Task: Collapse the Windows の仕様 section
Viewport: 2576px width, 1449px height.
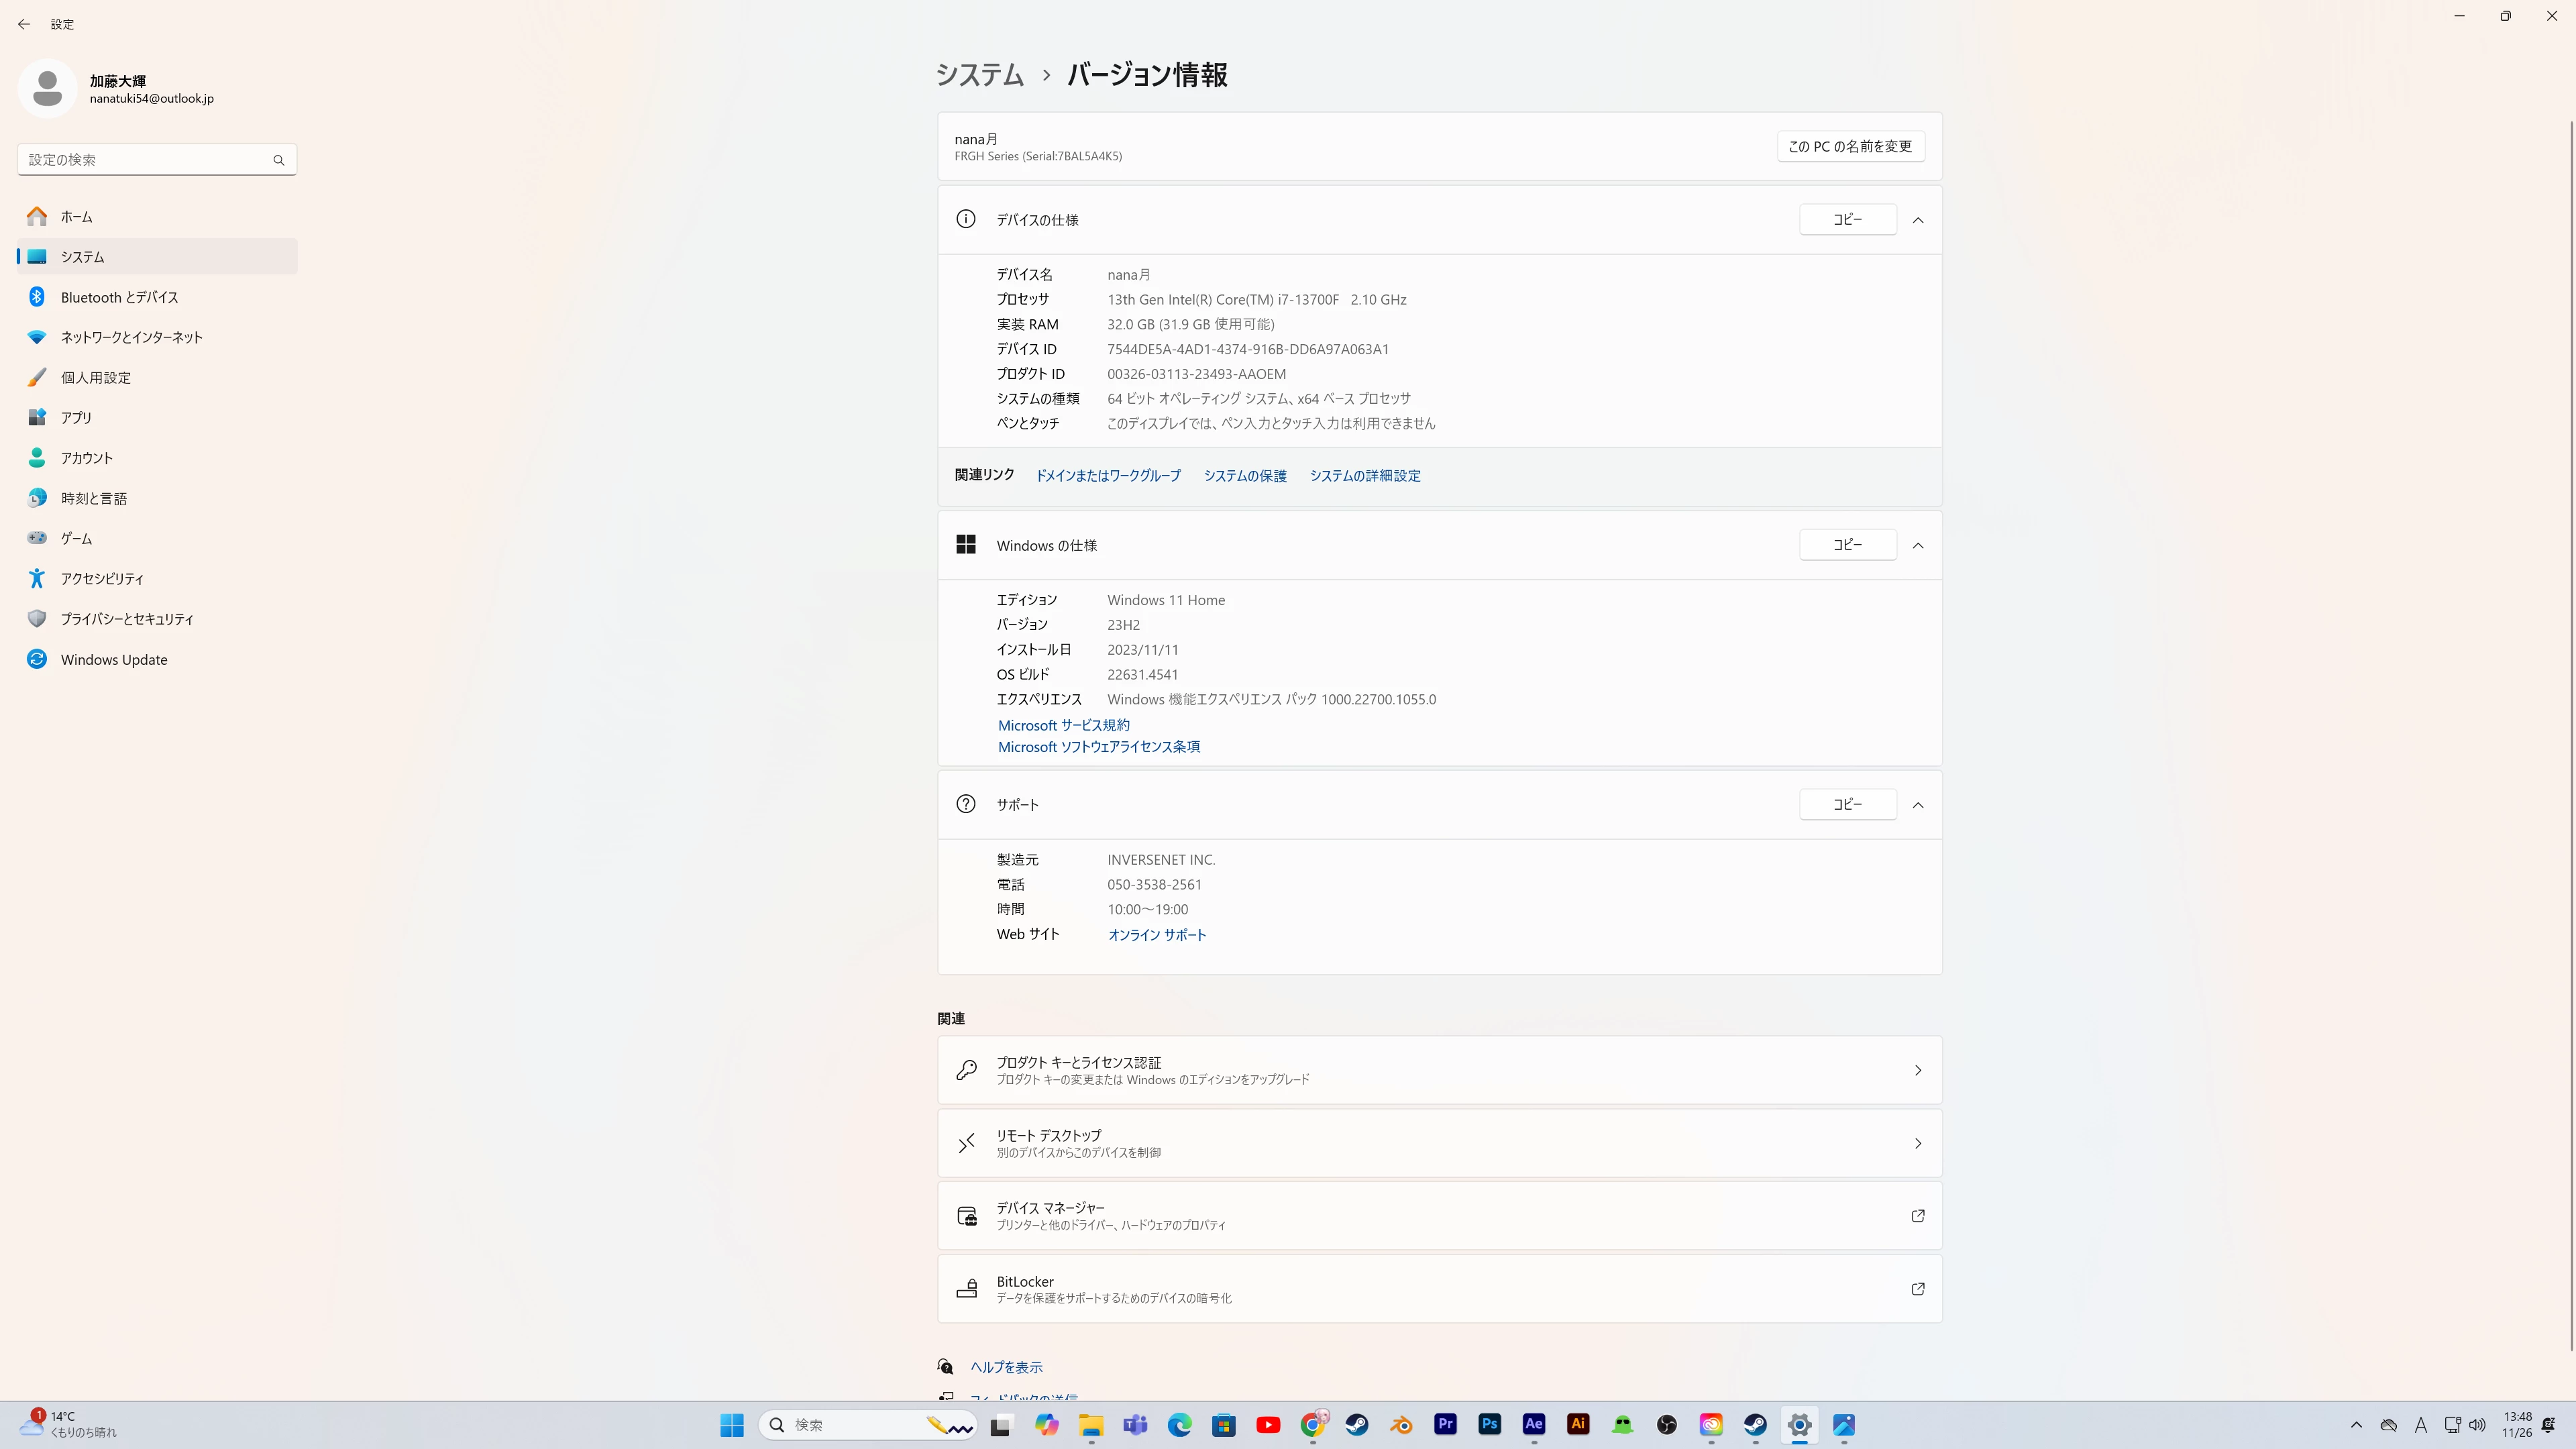Action: (x=1917, y=545)
